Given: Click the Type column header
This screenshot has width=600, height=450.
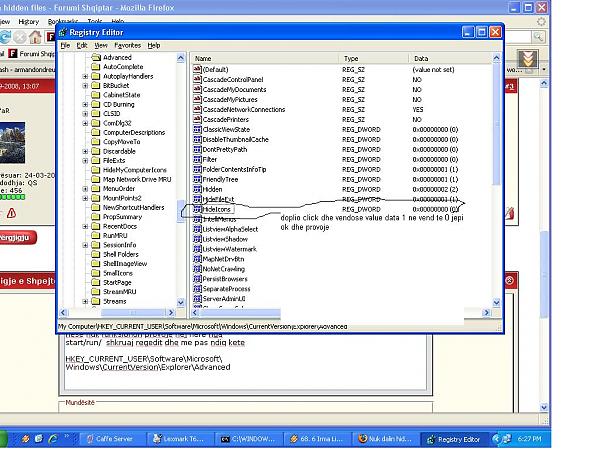Looking at the screenshot, I should click(x=373, y=58).
